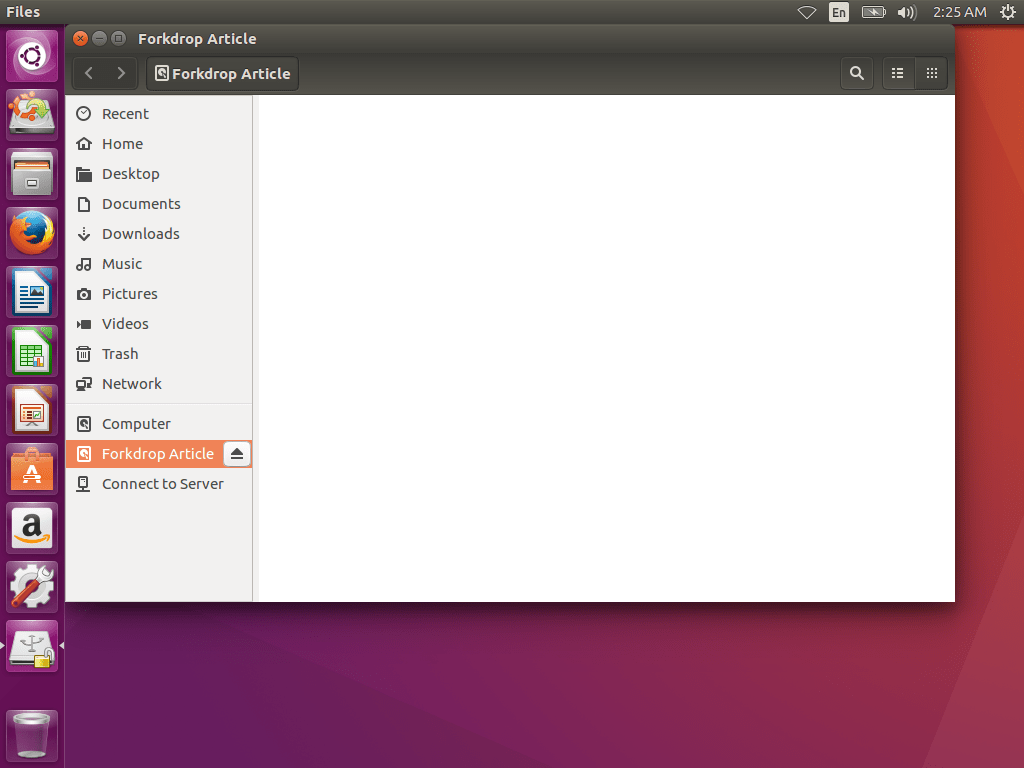The height and width of the screenshot is (768, 1024).
Task: Open Ubuntu Software center
Action: coord(32,469)
